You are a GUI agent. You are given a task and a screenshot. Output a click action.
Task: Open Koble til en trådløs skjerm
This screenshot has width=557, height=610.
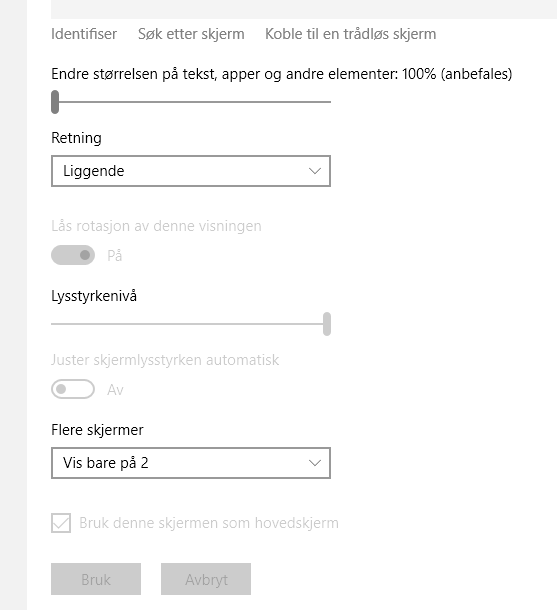click(350, 34)
